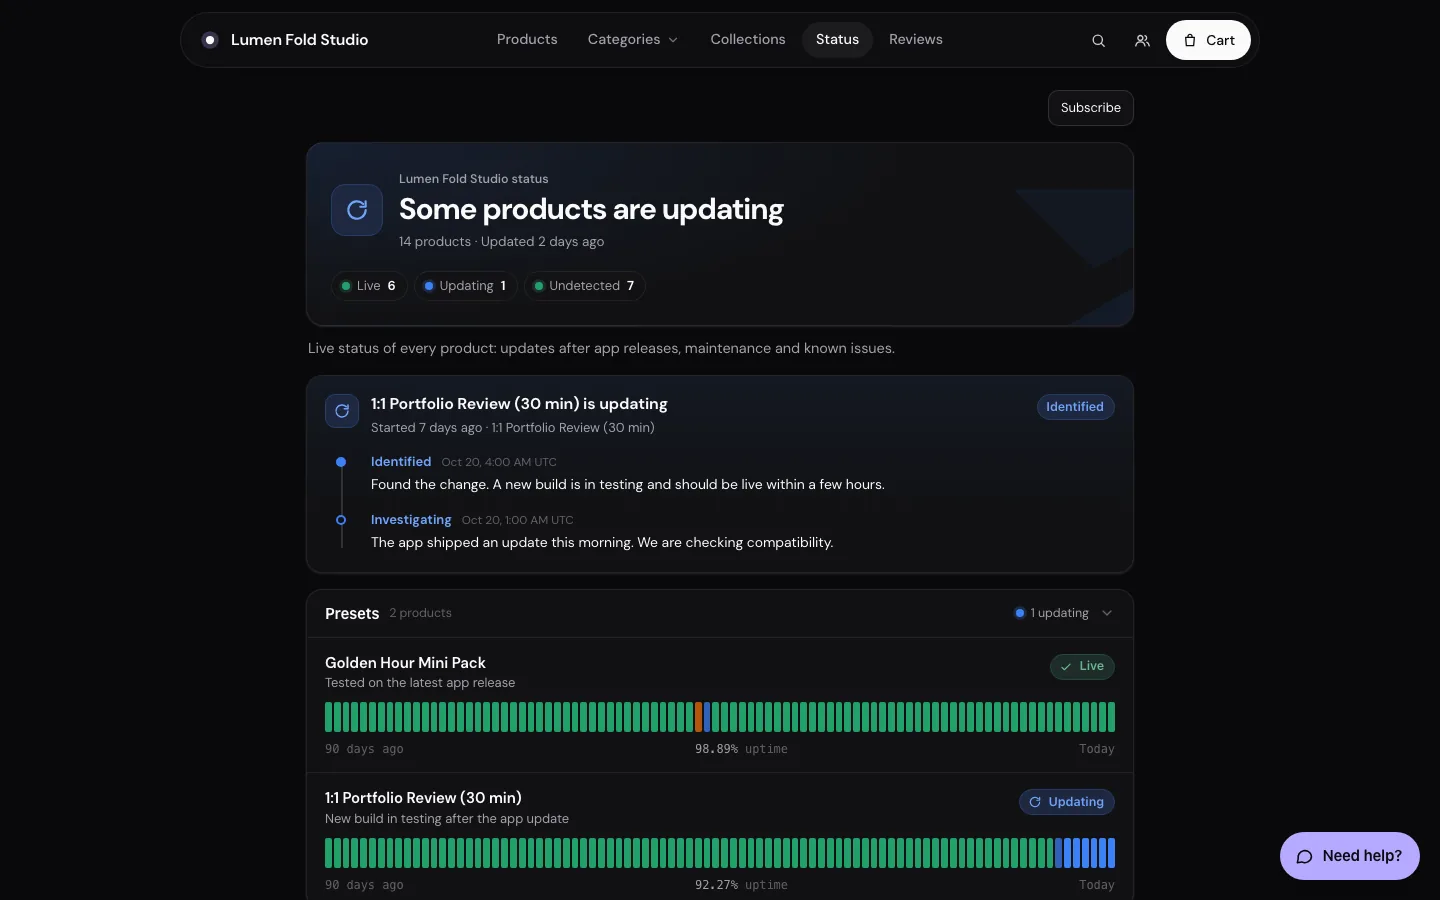The height and width of the screenshot is (900, 1440).
Task: Click the refresh icon beside incident title
Action: click(342, 411)
